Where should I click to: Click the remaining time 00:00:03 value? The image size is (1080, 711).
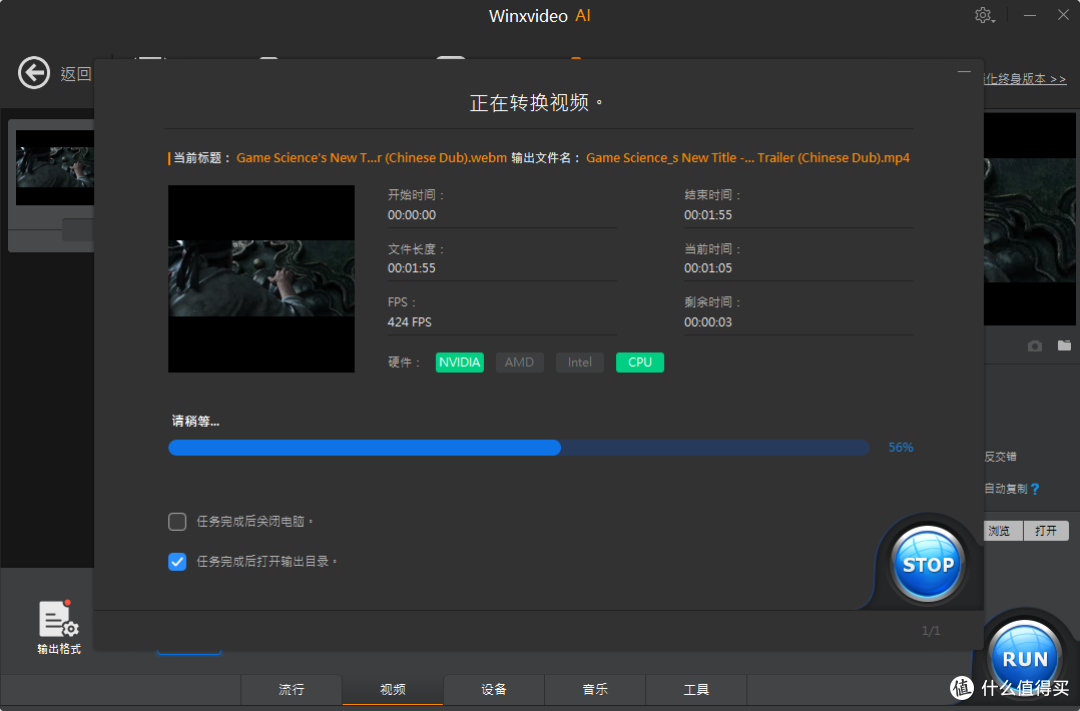(707, 322)
